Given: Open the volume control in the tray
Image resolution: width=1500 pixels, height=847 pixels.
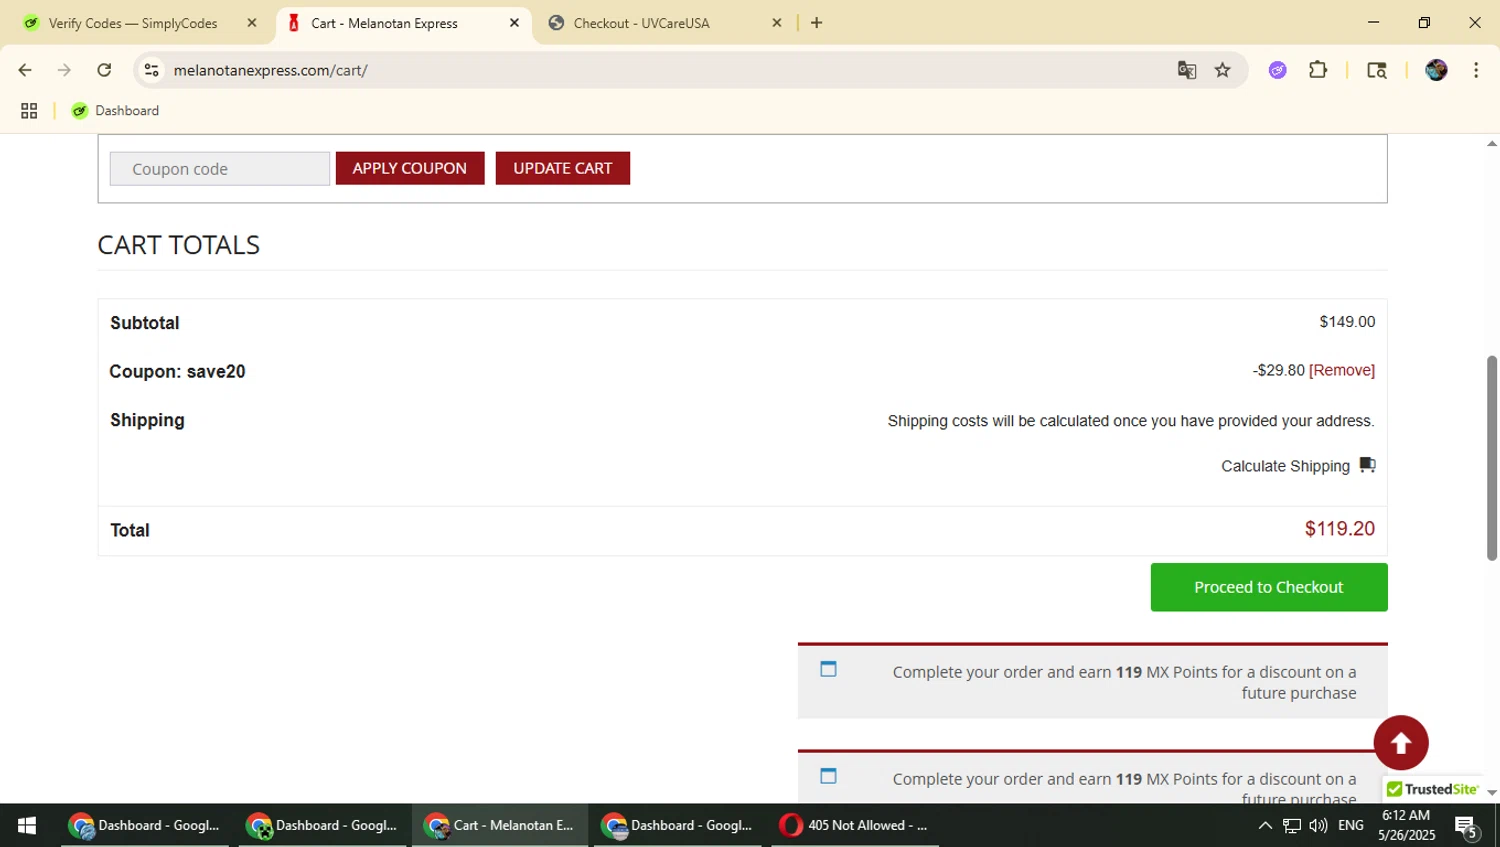Looking at the screenshot, I should tap(1318, 825).
